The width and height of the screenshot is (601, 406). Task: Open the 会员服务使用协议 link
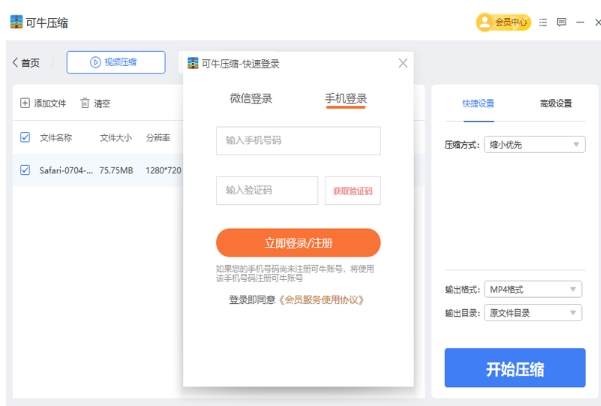(320, 300)
